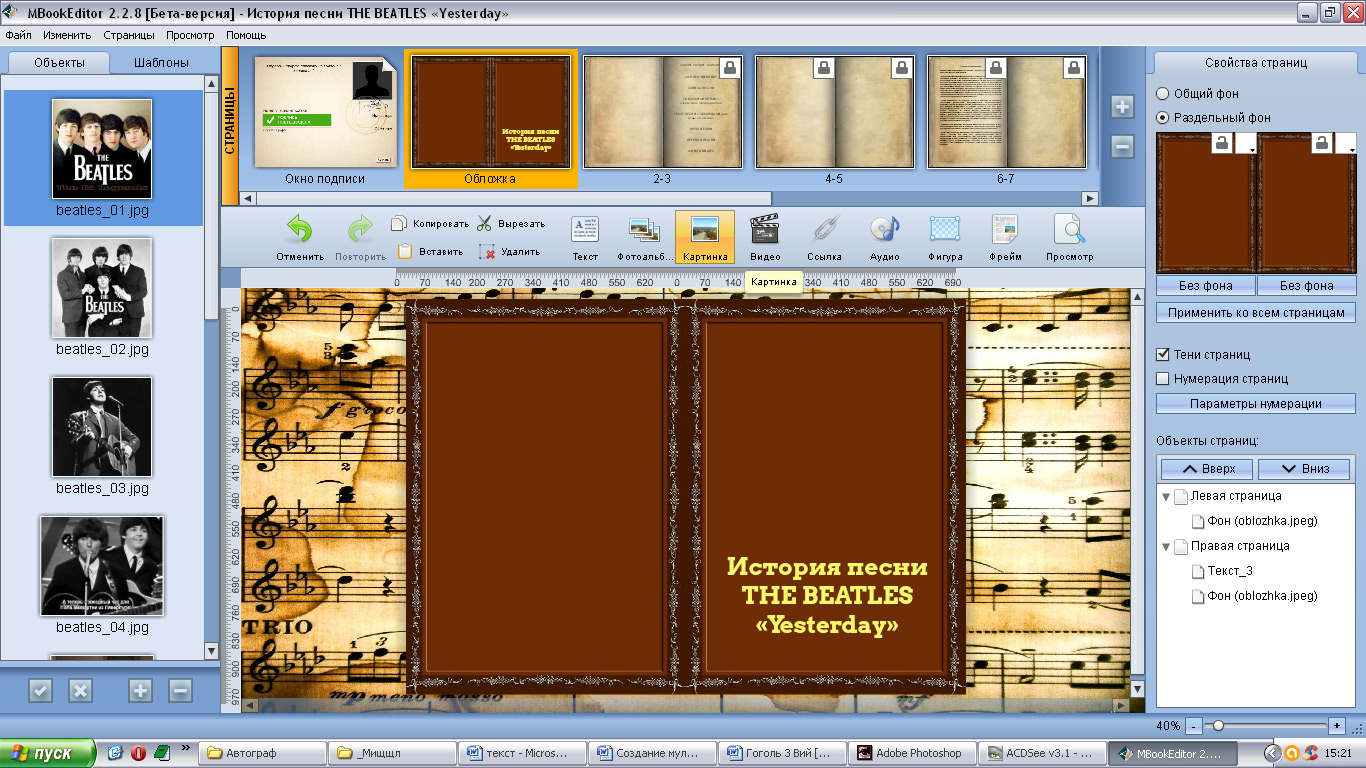Open the Автограф folder in the taskbar
This screenshot has height=768, width=1366.
pos(262,753)
